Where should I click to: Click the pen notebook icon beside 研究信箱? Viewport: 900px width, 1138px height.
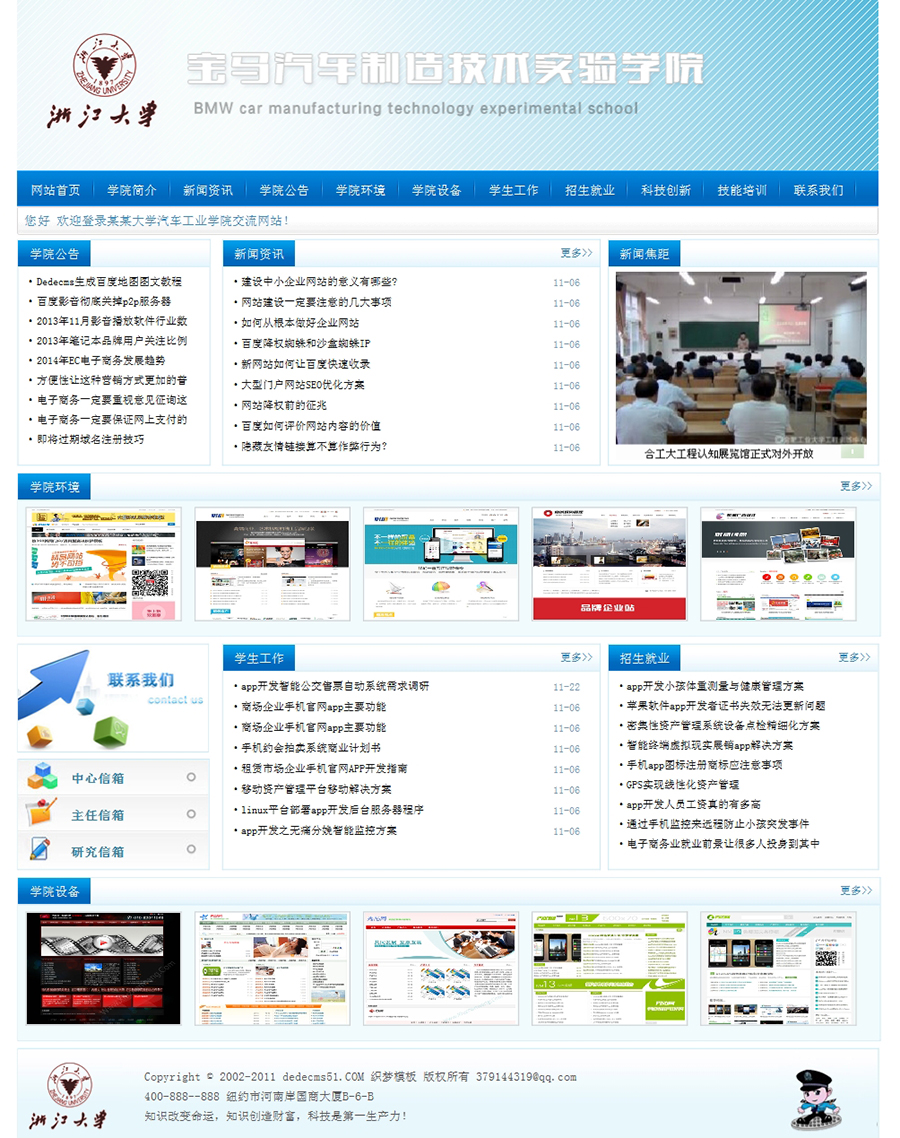click(x=40, y=850)
